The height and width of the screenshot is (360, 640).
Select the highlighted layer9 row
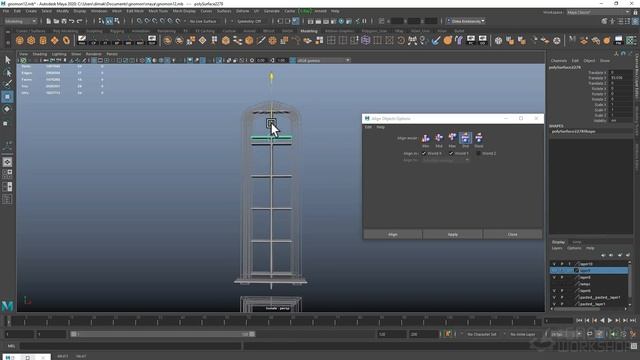tap(589, 271)
